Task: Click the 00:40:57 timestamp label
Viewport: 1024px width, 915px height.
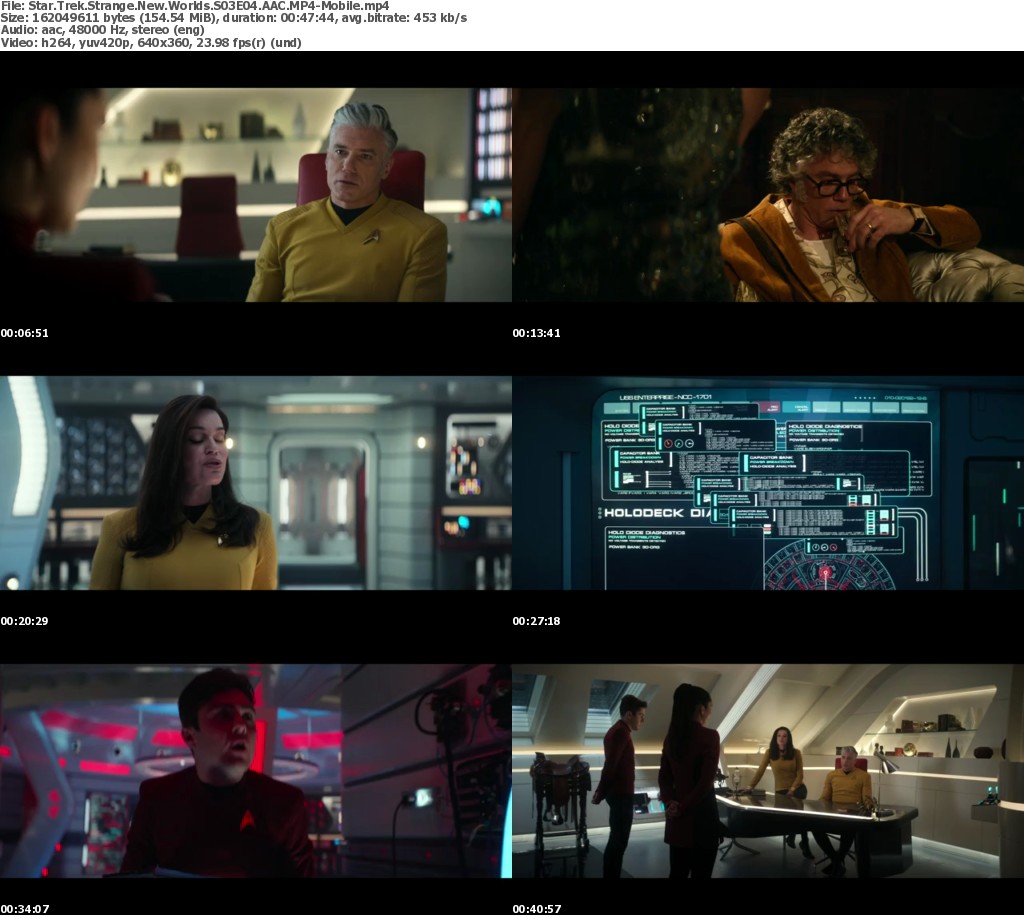Action: tap(536, 909)
